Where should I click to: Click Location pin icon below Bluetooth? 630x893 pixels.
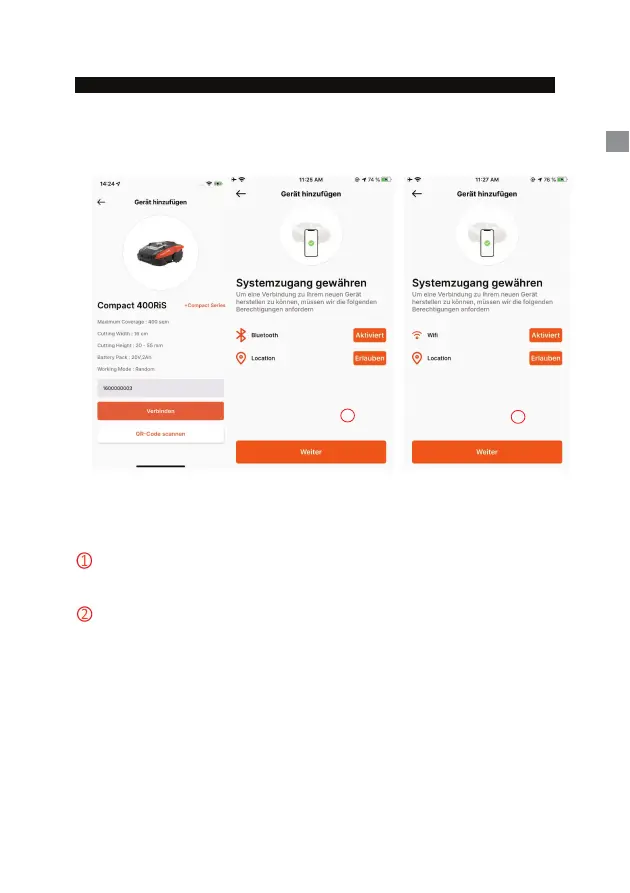tap(241, 358)
